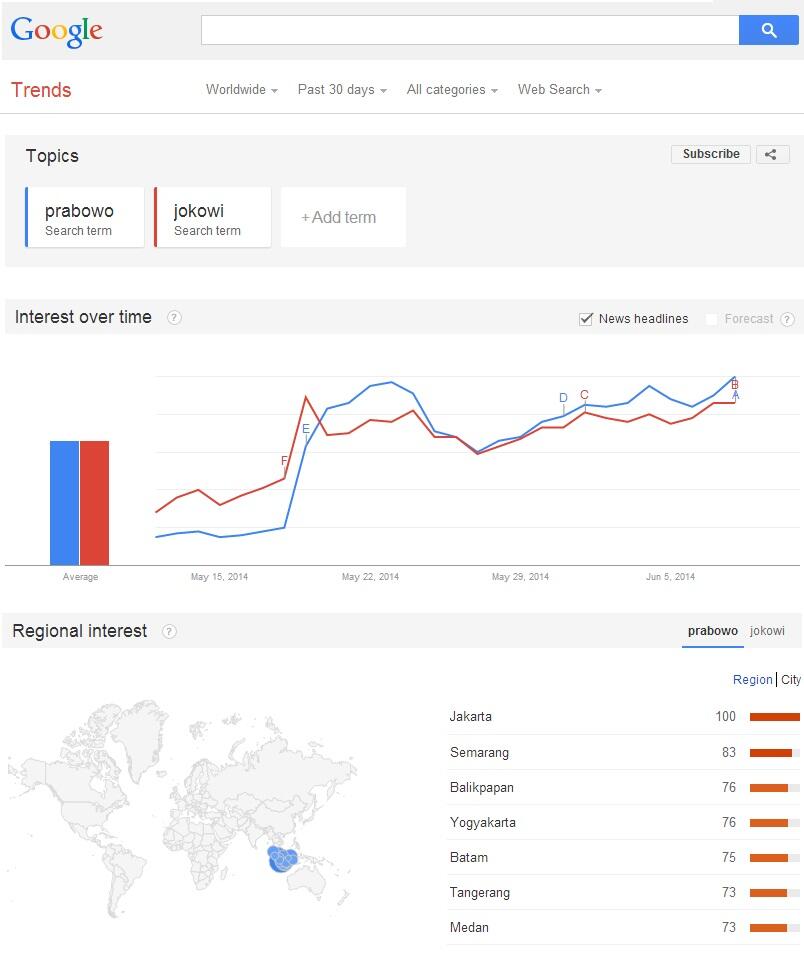Click the blue search magnifier button
The width and height of the screenshot is (804, 954).
[768, 30]
